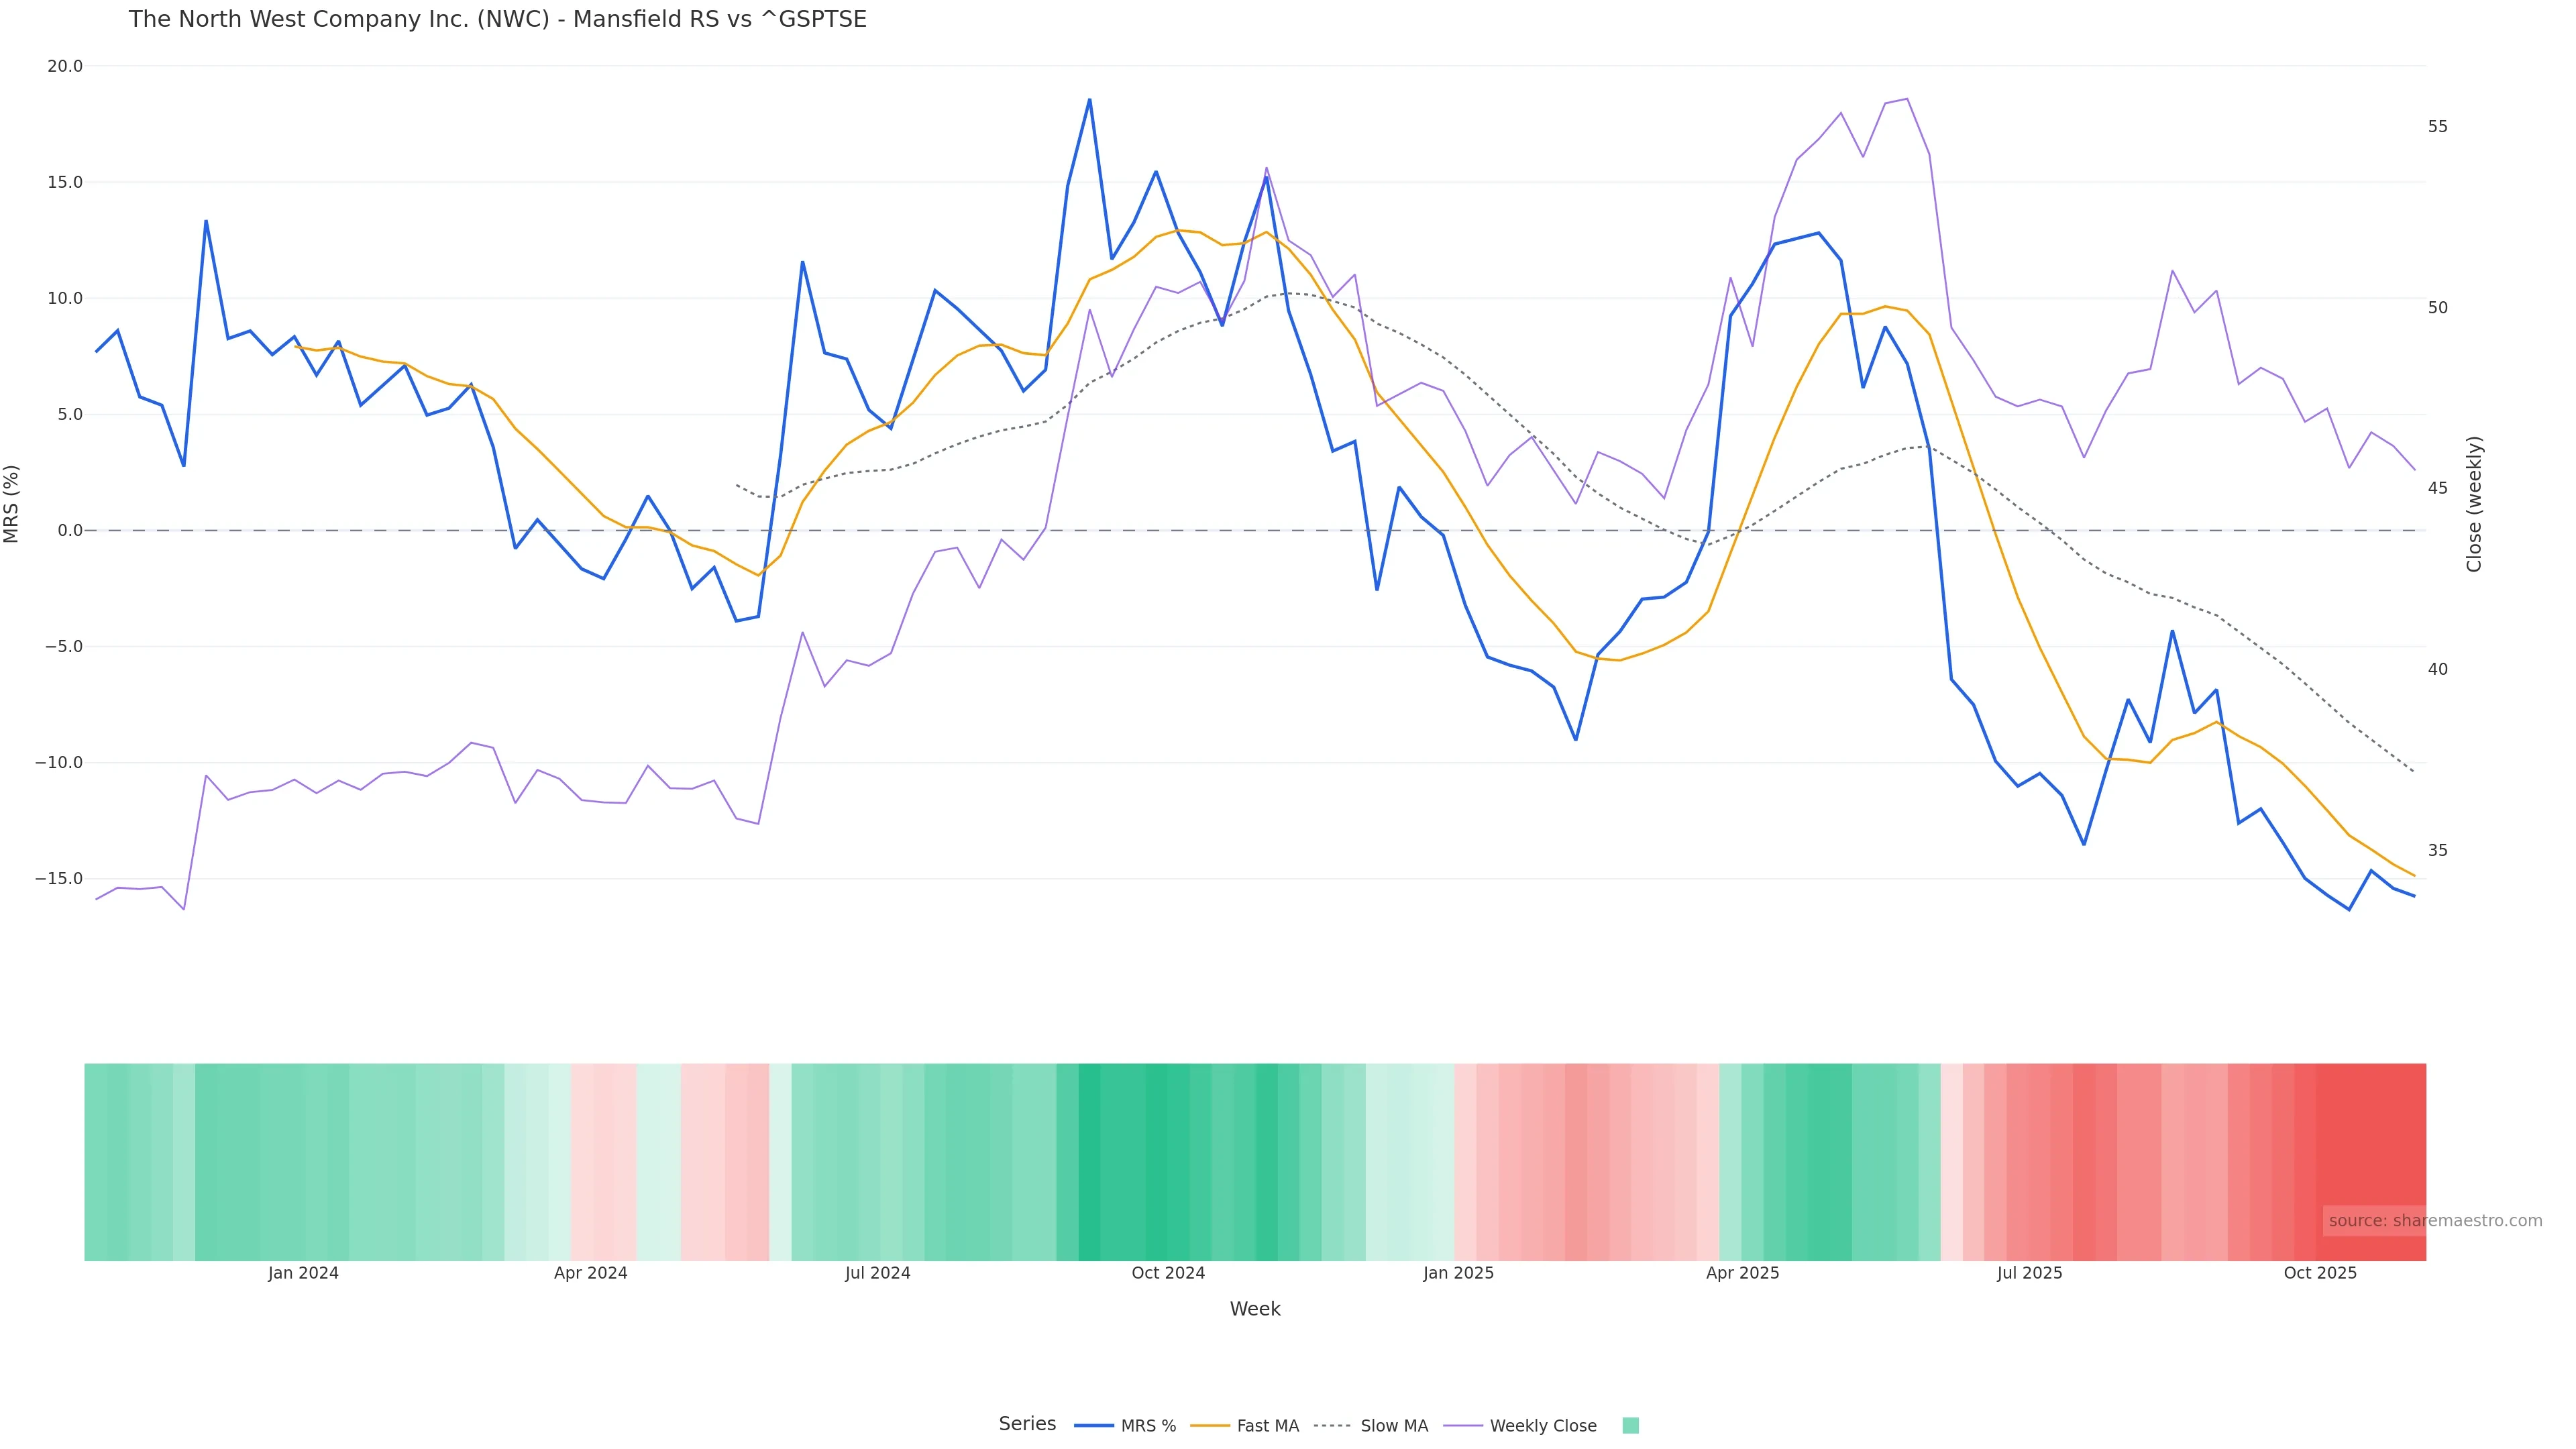
Task: Click the 20.0 tick on MRS axis
Action: coord(64,66)
